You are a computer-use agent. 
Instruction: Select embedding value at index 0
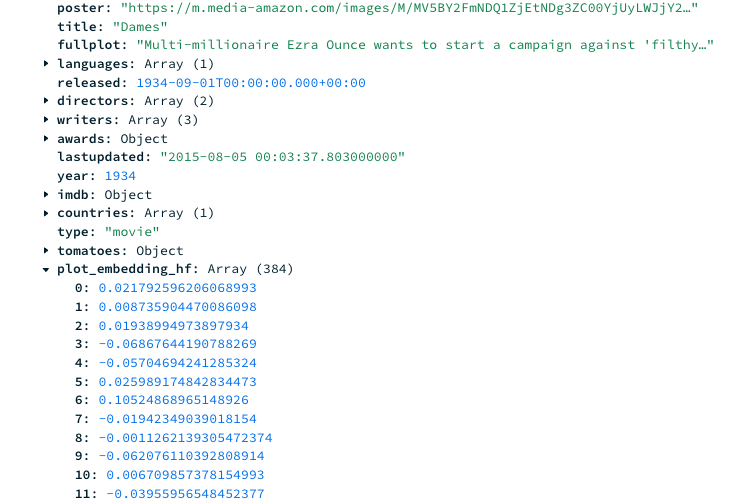178,288
